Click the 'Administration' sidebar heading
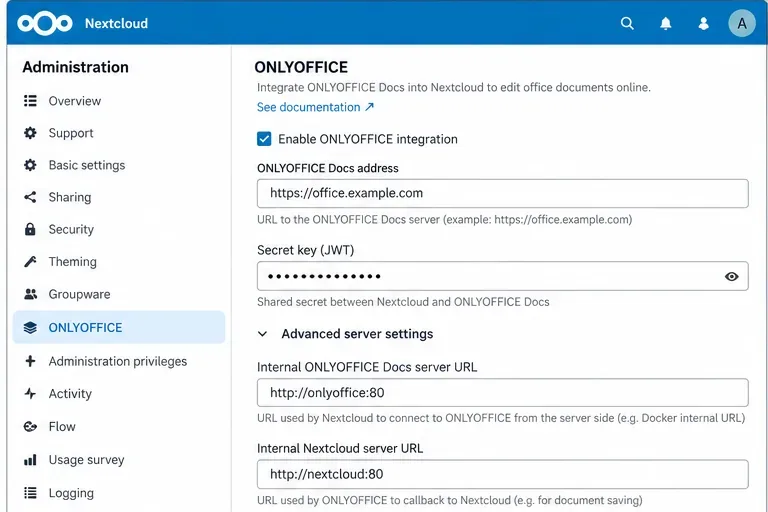 coord(75,67)
